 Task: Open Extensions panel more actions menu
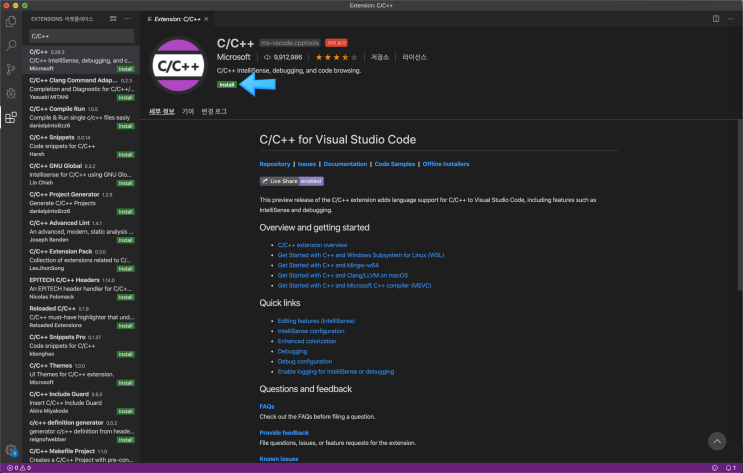pyautogui.click(x=128, y=19)
